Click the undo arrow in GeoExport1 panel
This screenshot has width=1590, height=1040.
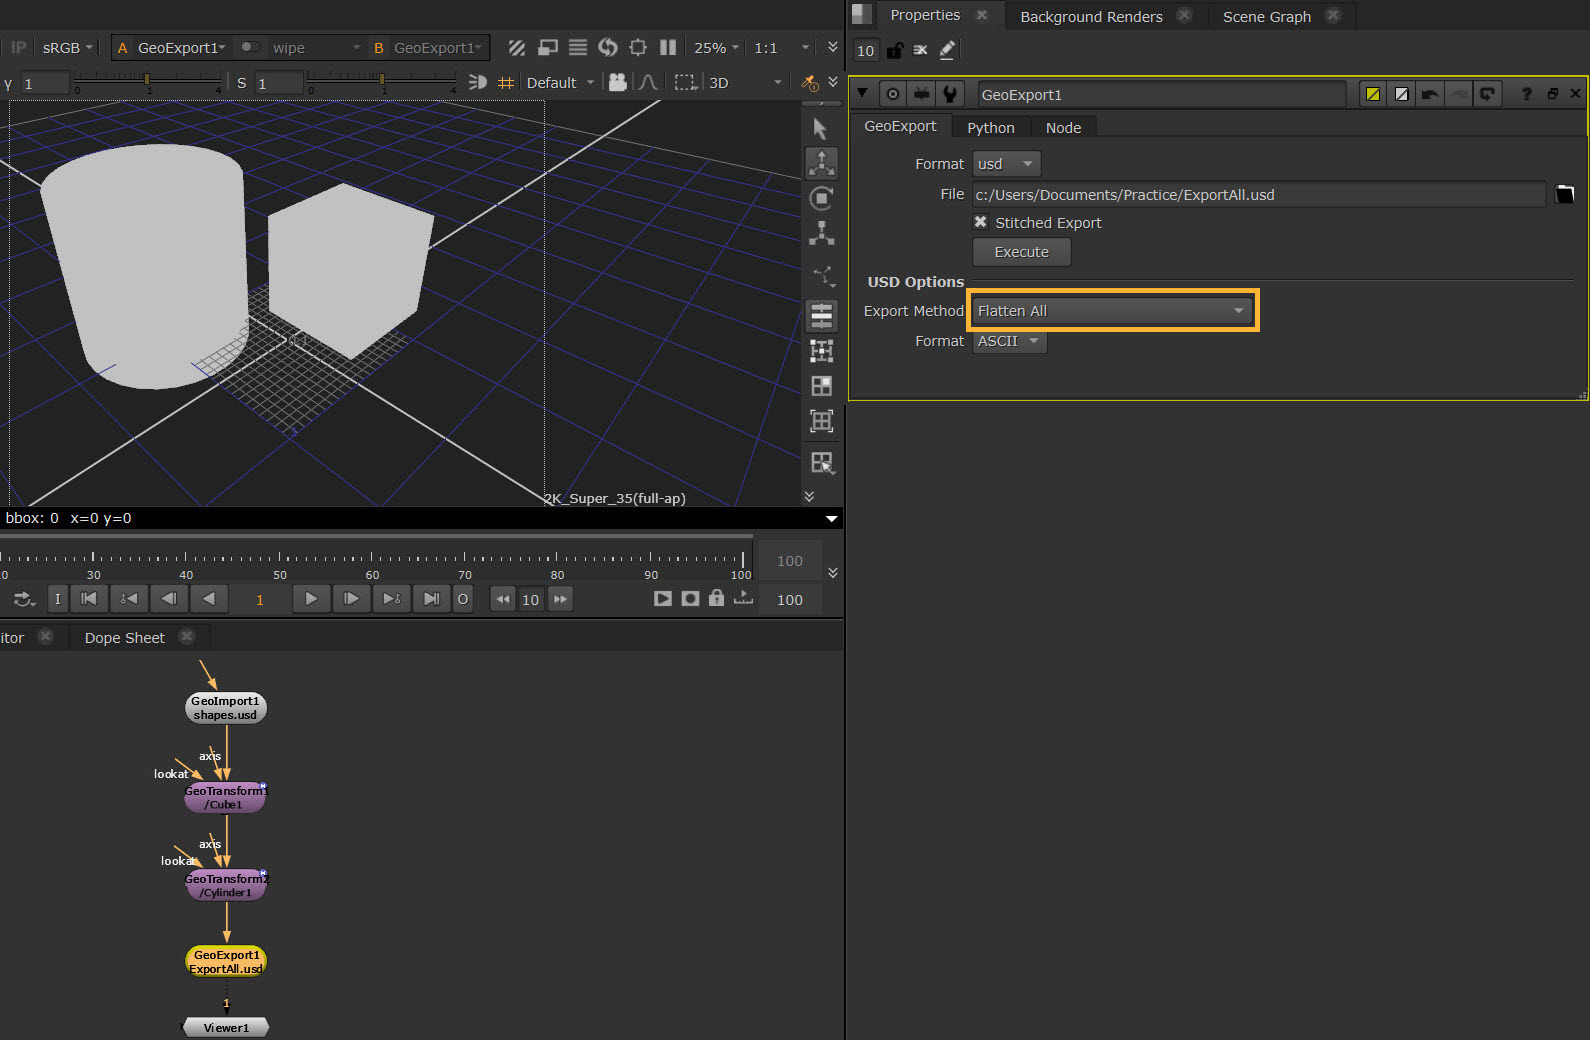click(x=1430, y=94)
